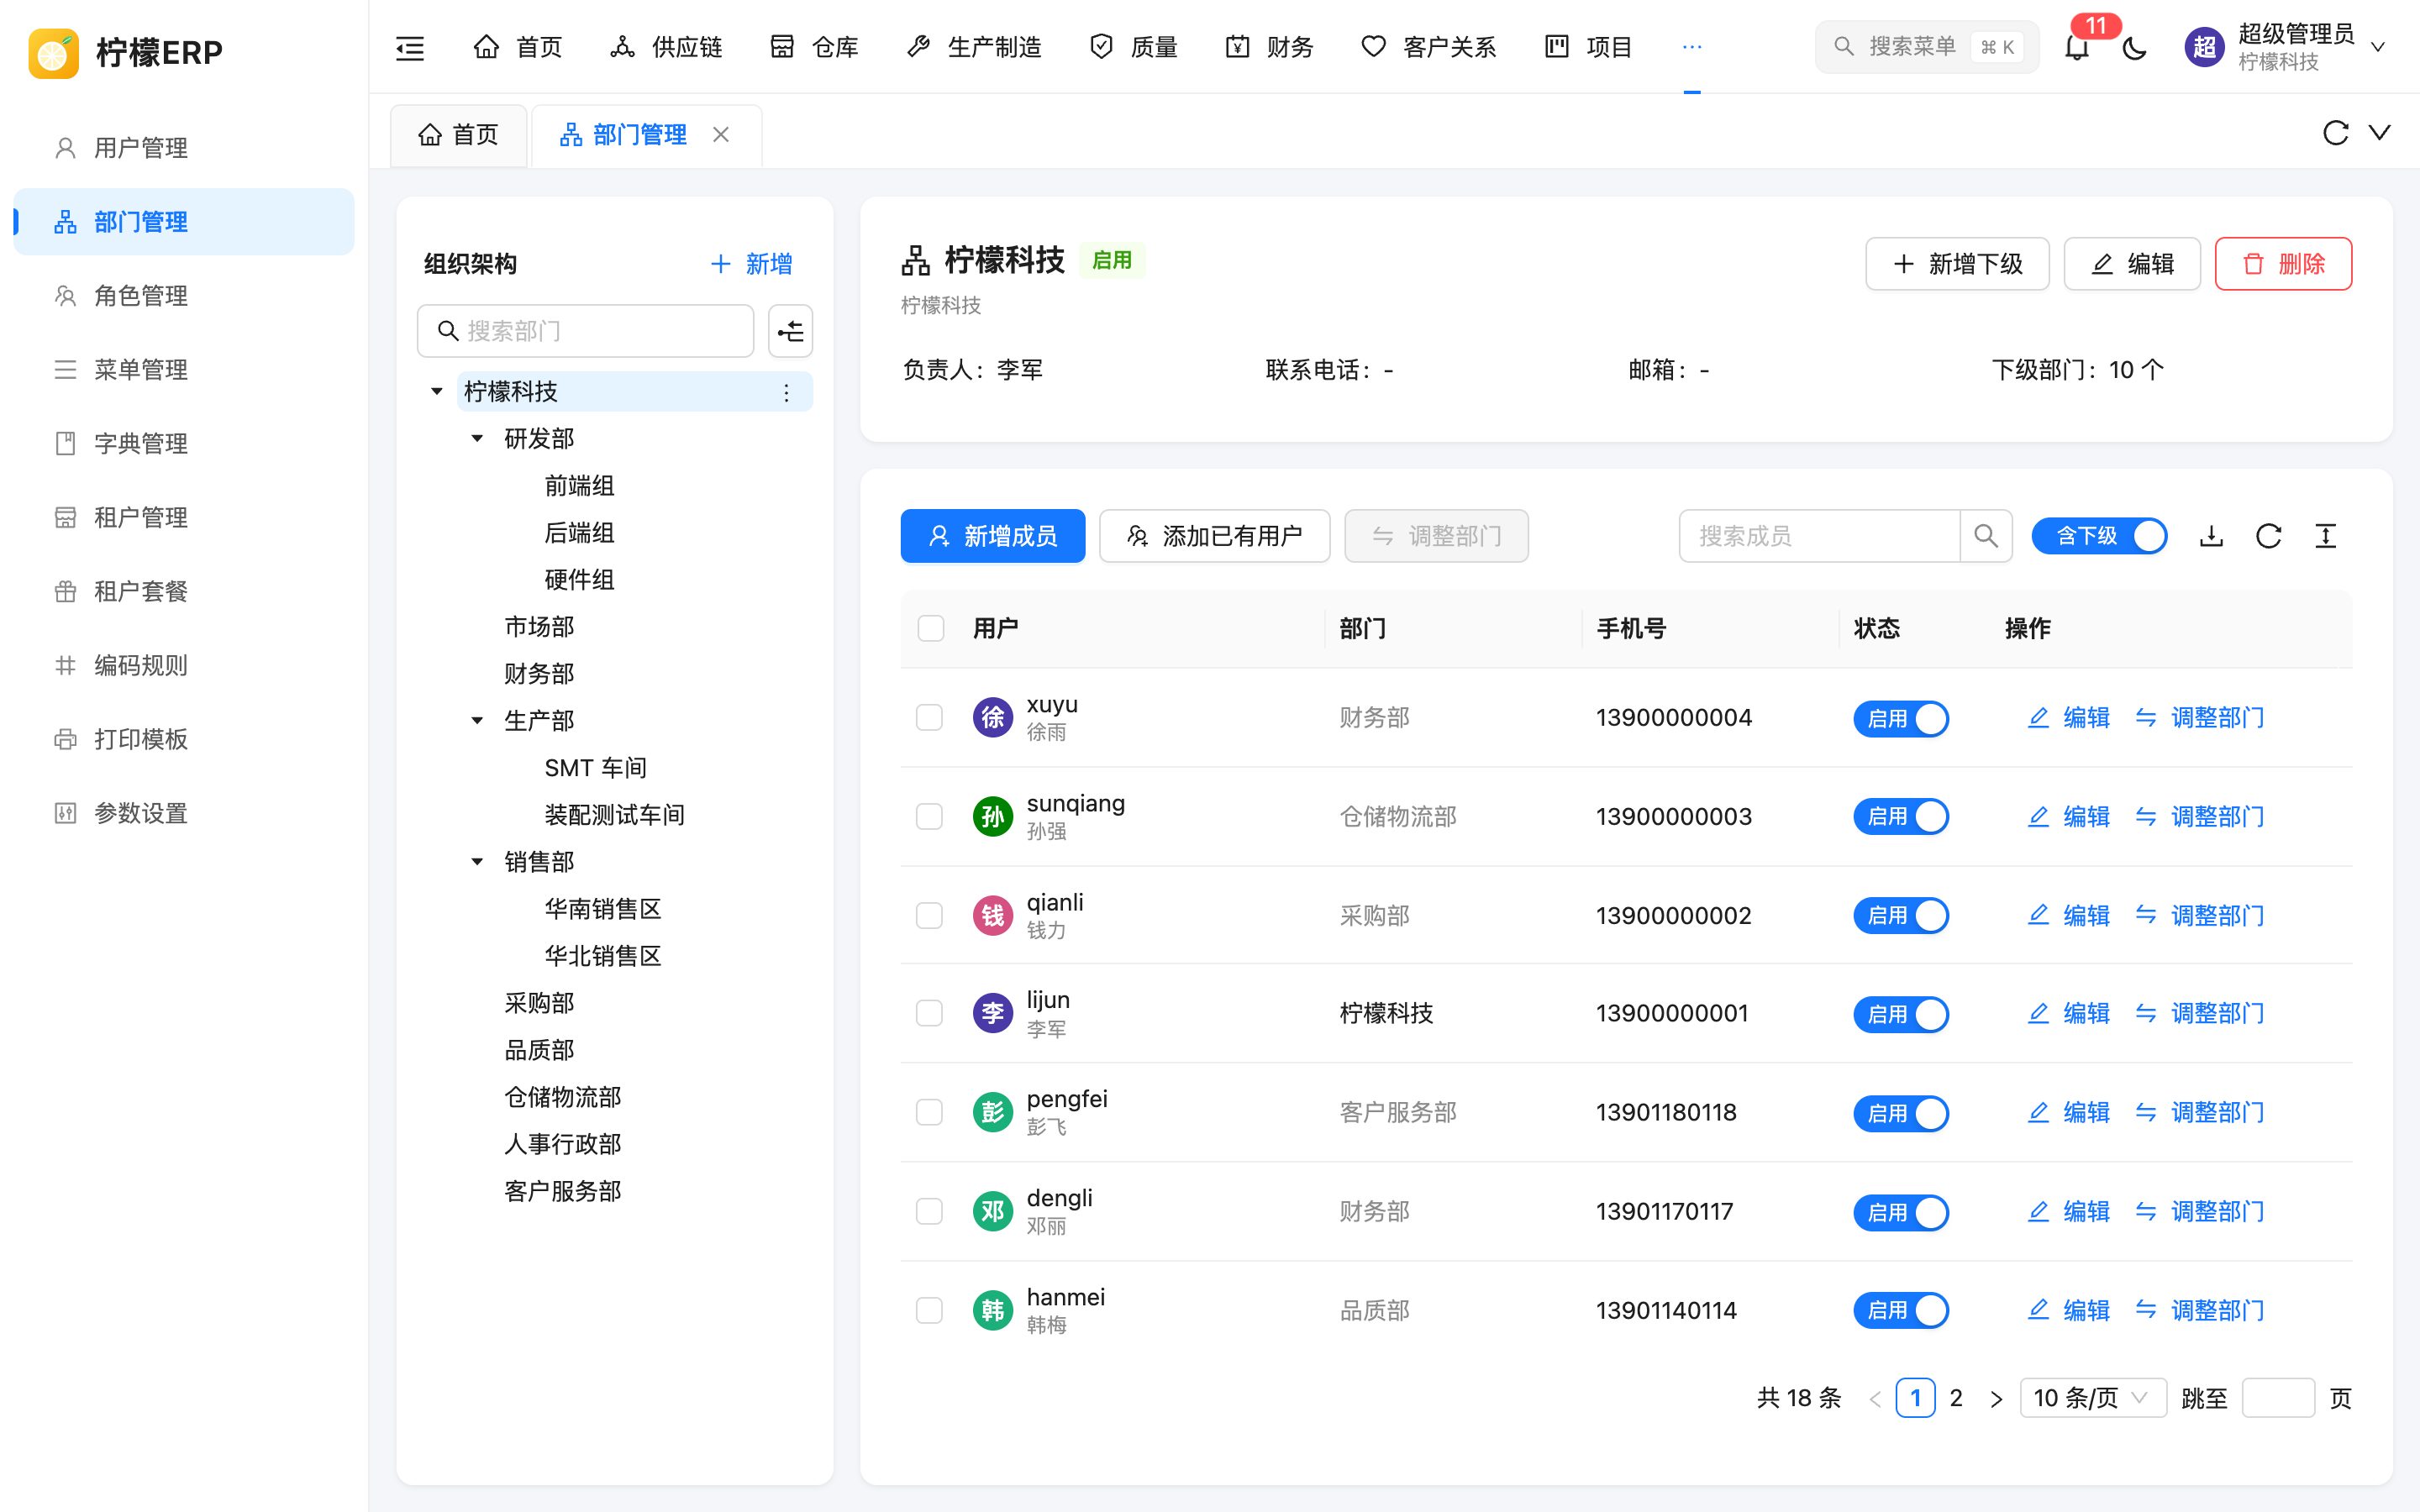Click the 柠檬ERP logo

tap(53, 52)
